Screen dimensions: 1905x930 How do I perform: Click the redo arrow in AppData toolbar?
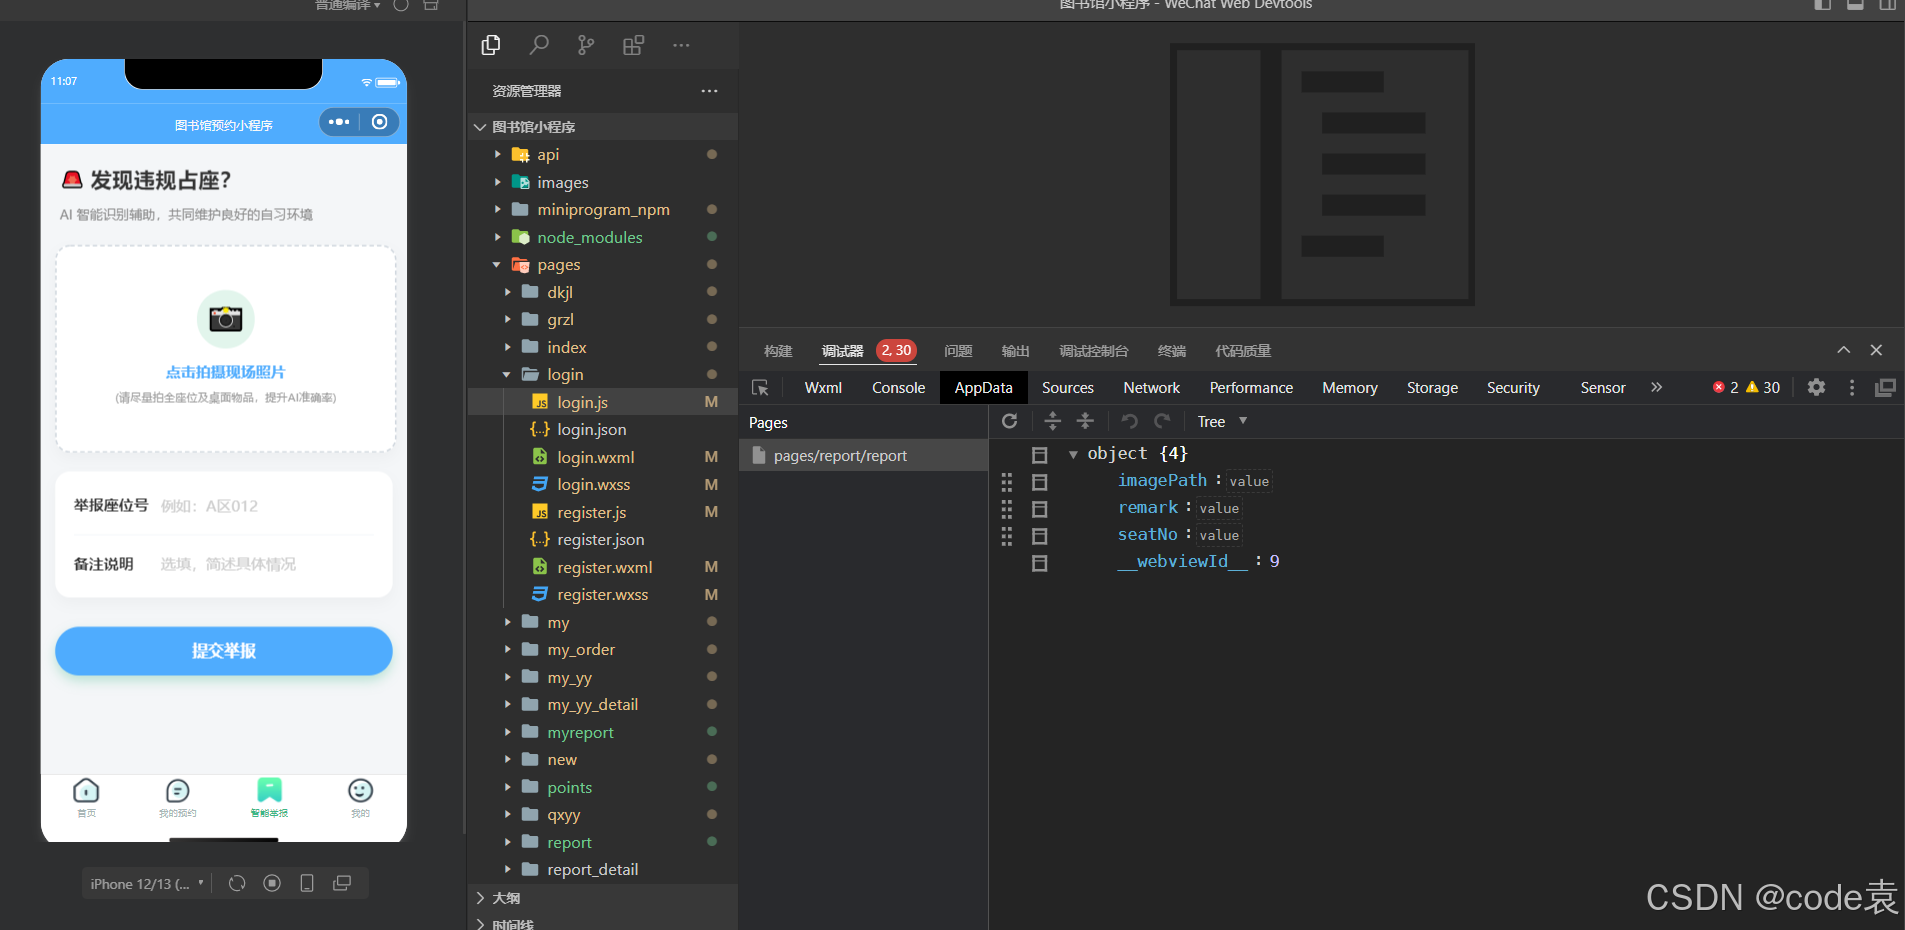[x=1162, y=421]
